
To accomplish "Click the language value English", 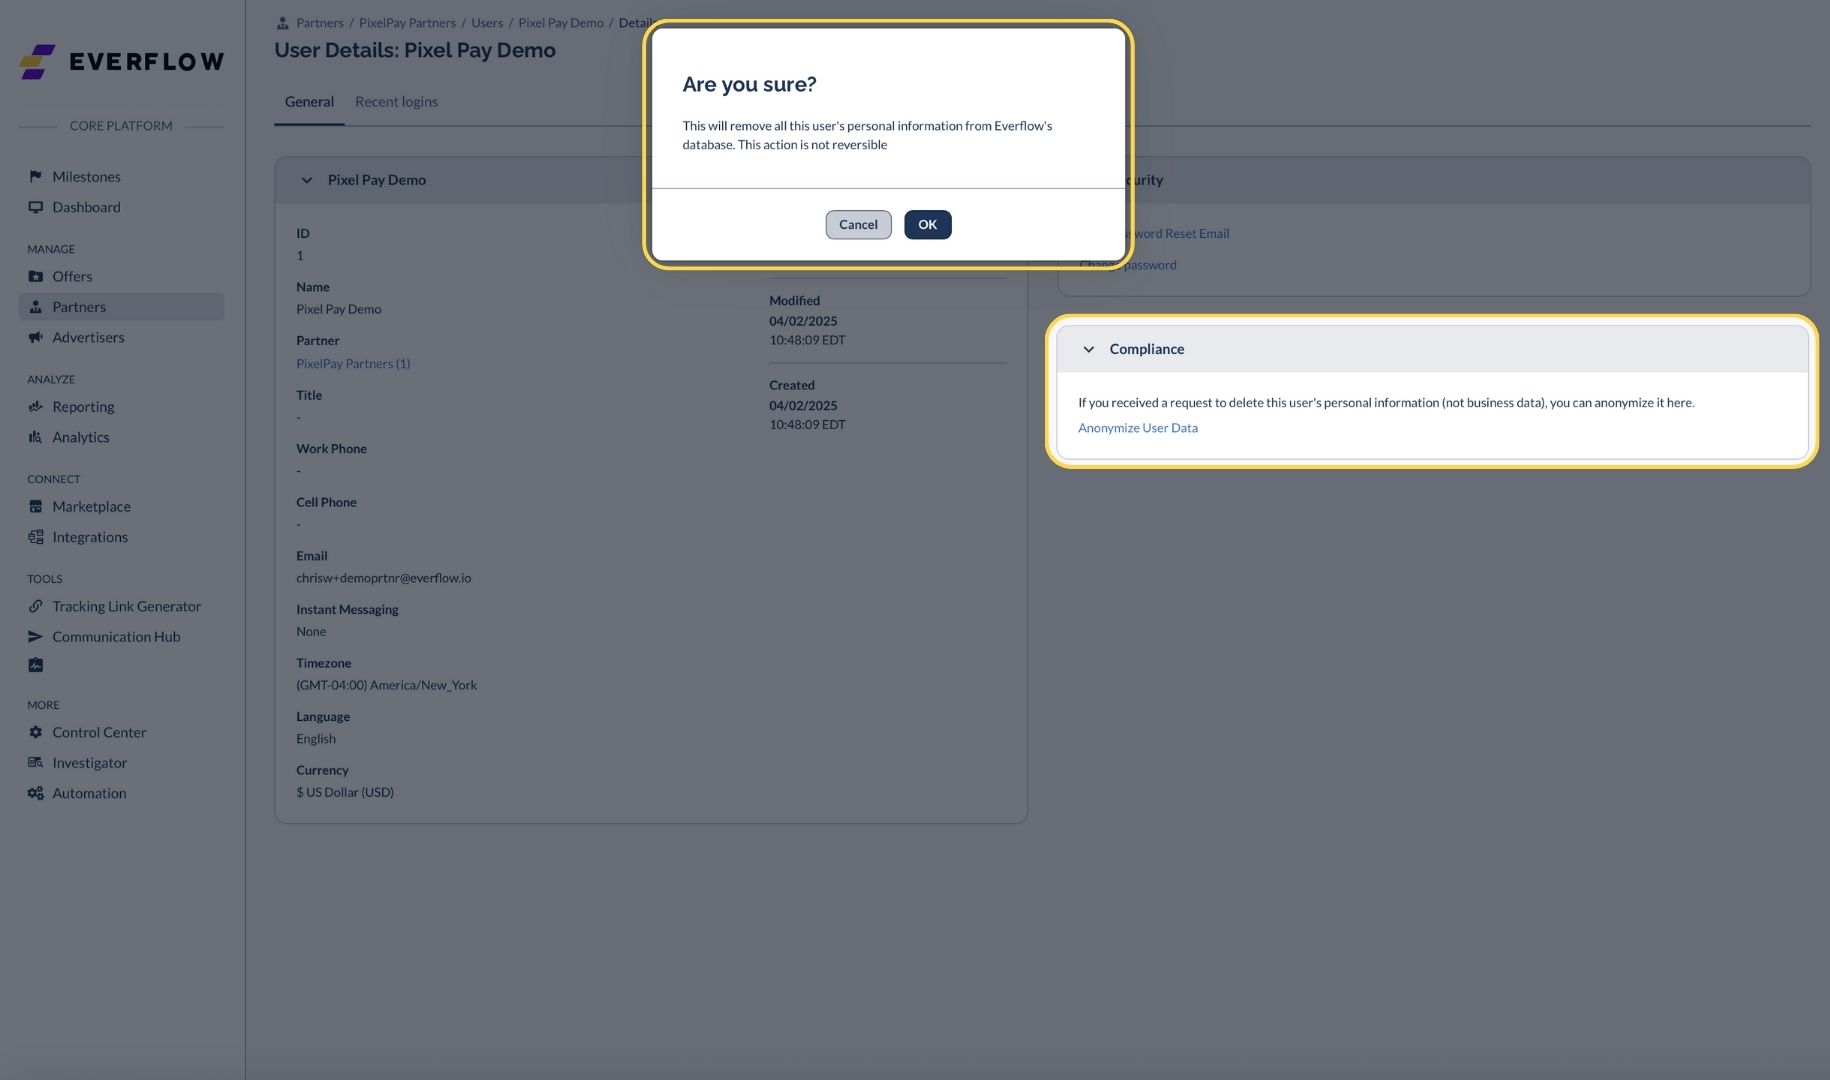I will (x=316, y=739).
